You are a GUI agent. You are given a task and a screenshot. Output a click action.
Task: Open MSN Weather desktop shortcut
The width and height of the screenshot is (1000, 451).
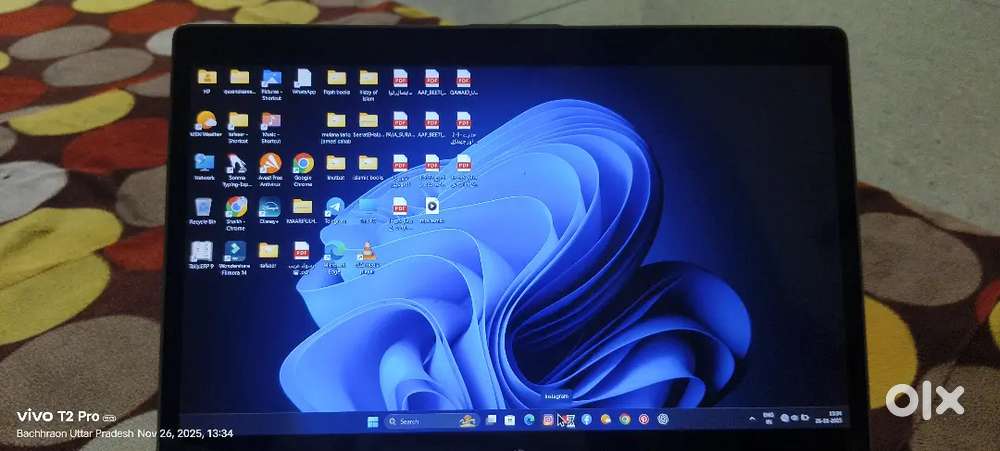(x=206, y=120)
